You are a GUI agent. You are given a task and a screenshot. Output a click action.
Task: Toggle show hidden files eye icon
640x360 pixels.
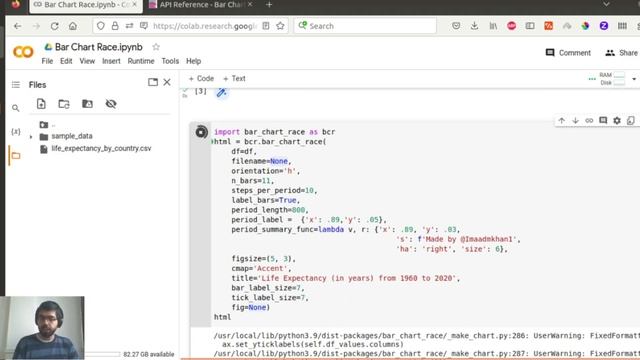tap(111, 104)
